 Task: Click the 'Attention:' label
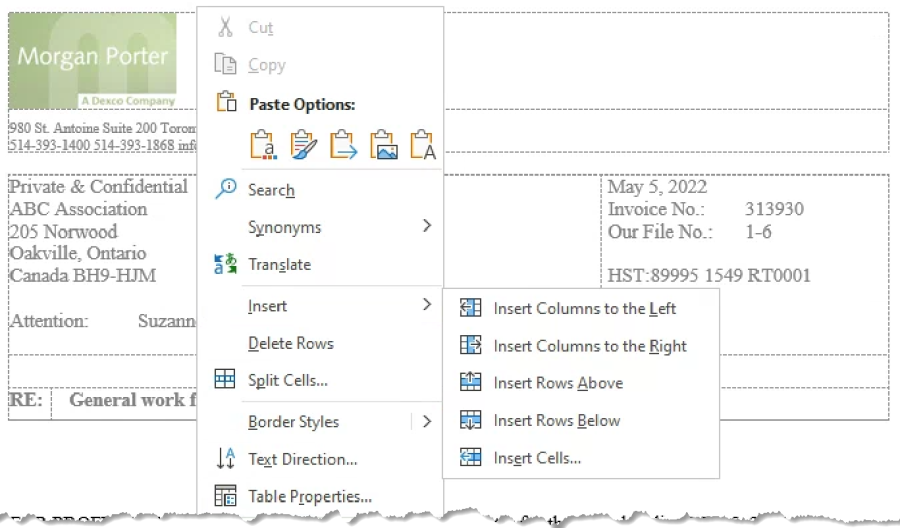[49, 320]
